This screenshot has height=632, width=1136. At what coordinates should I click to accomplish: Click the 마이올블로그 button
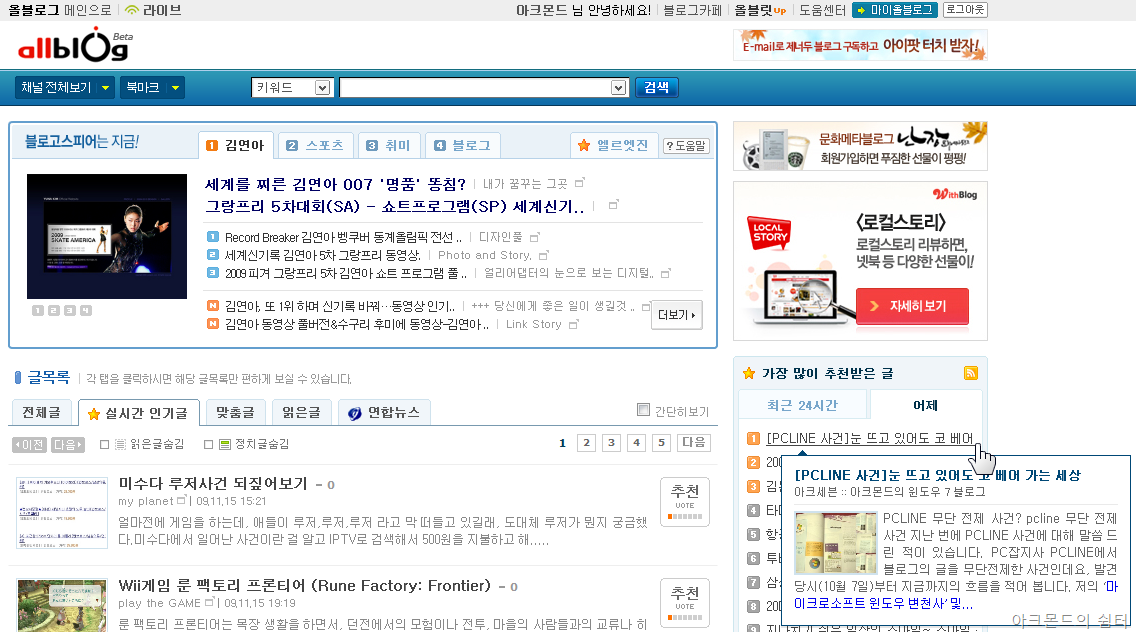click(895, 10)
